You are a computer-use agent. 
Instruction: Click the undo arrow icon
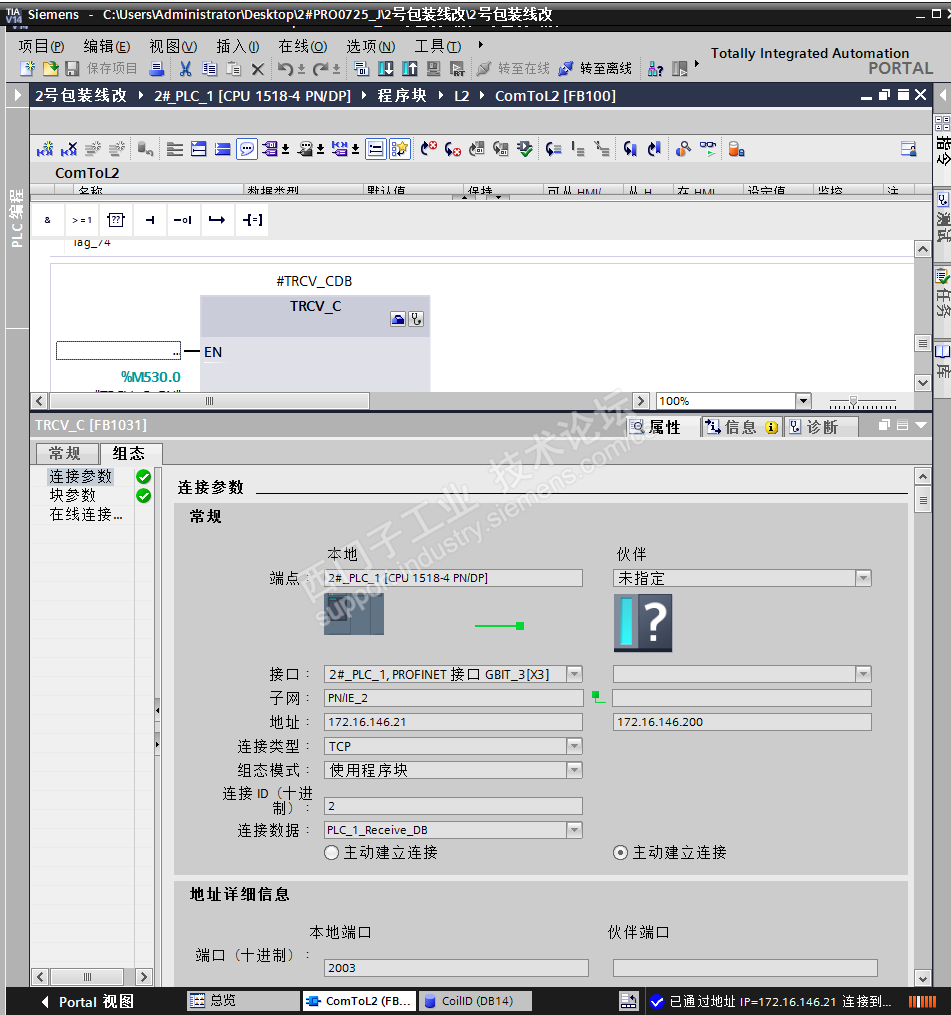pyautogui.click(x=285, y=69)
